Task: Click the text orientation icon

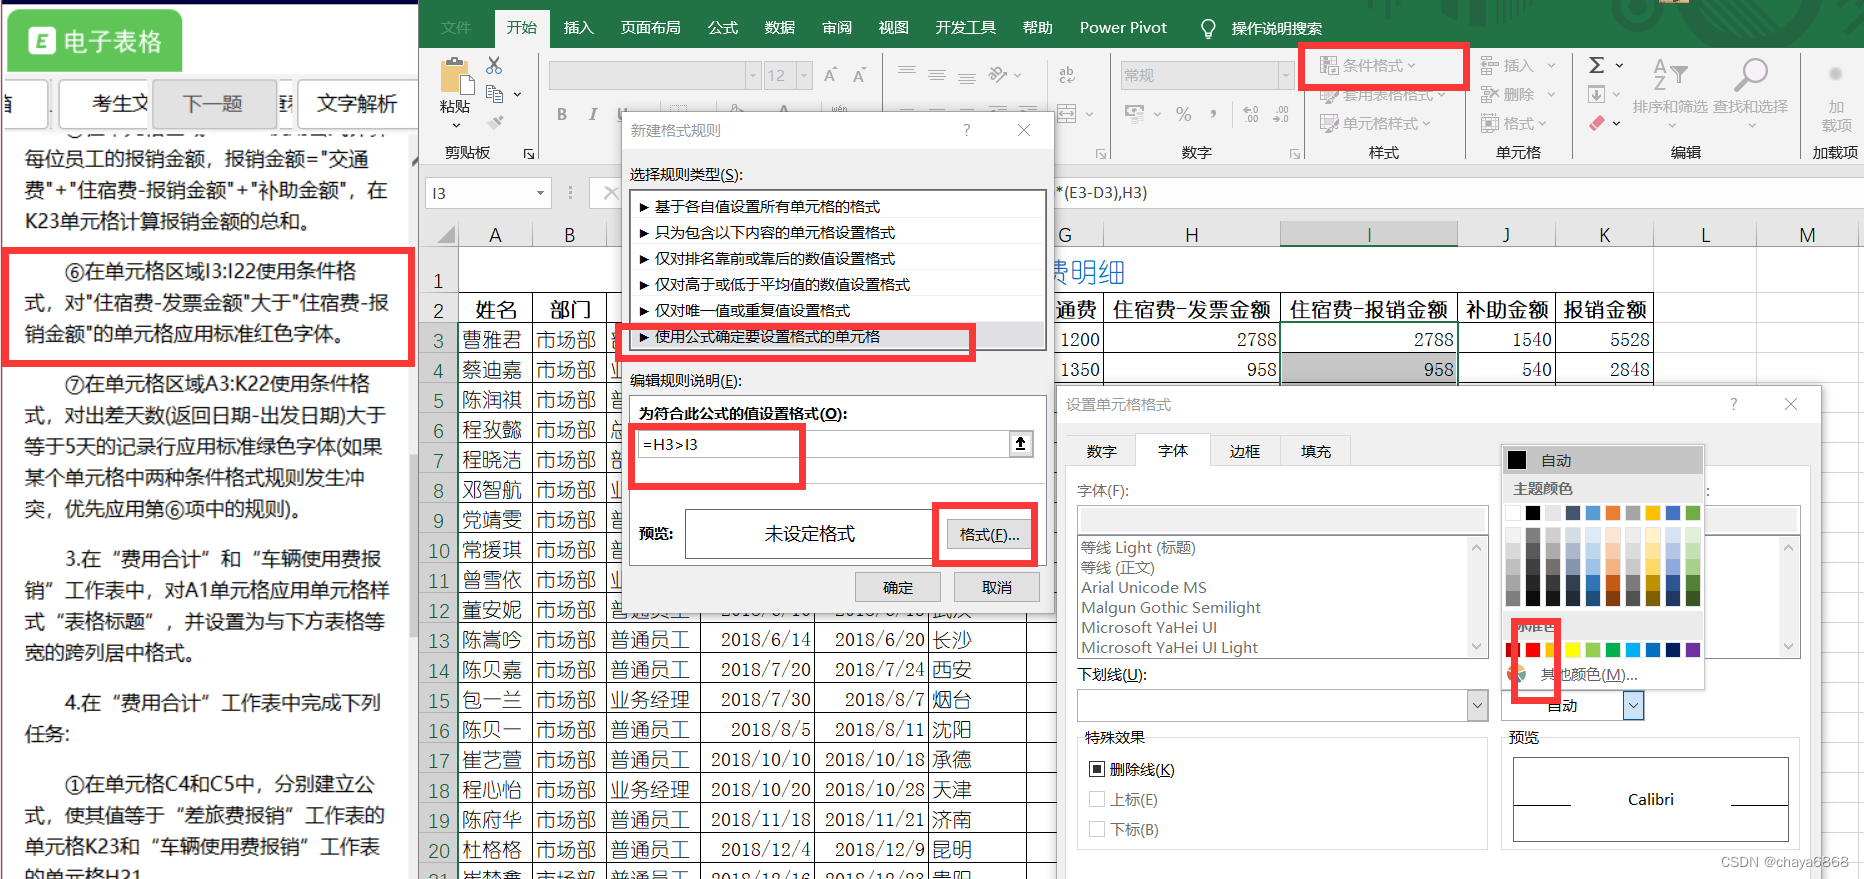Action: pos(998,74)
